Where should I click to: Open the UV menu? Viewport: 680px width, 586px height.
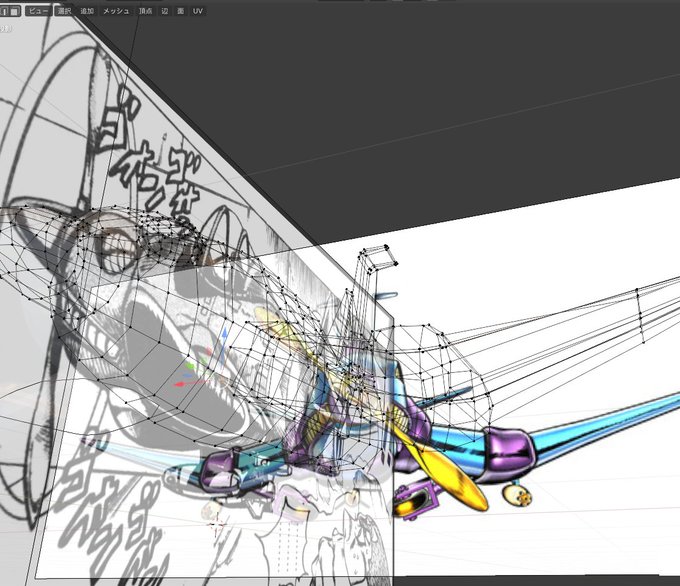198,11
